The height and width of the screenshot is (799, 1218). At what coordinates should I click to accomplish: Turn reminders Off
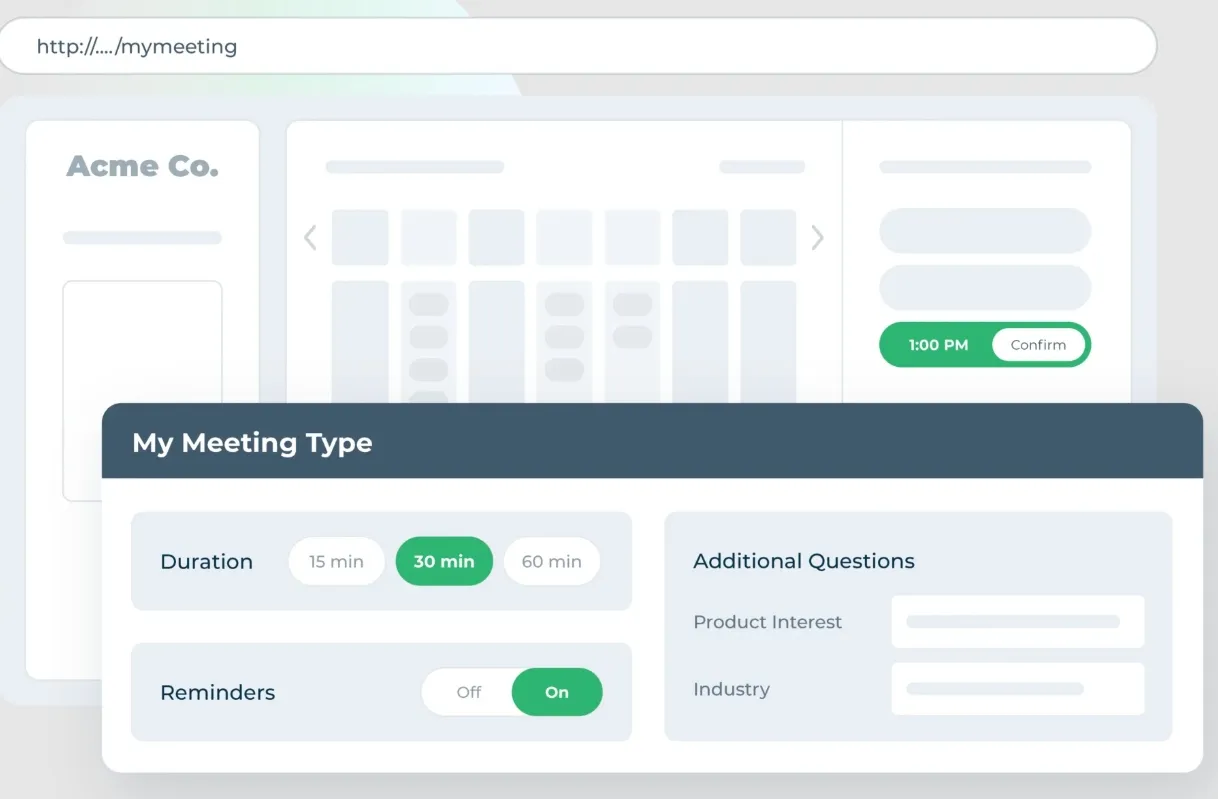(468, 692)
